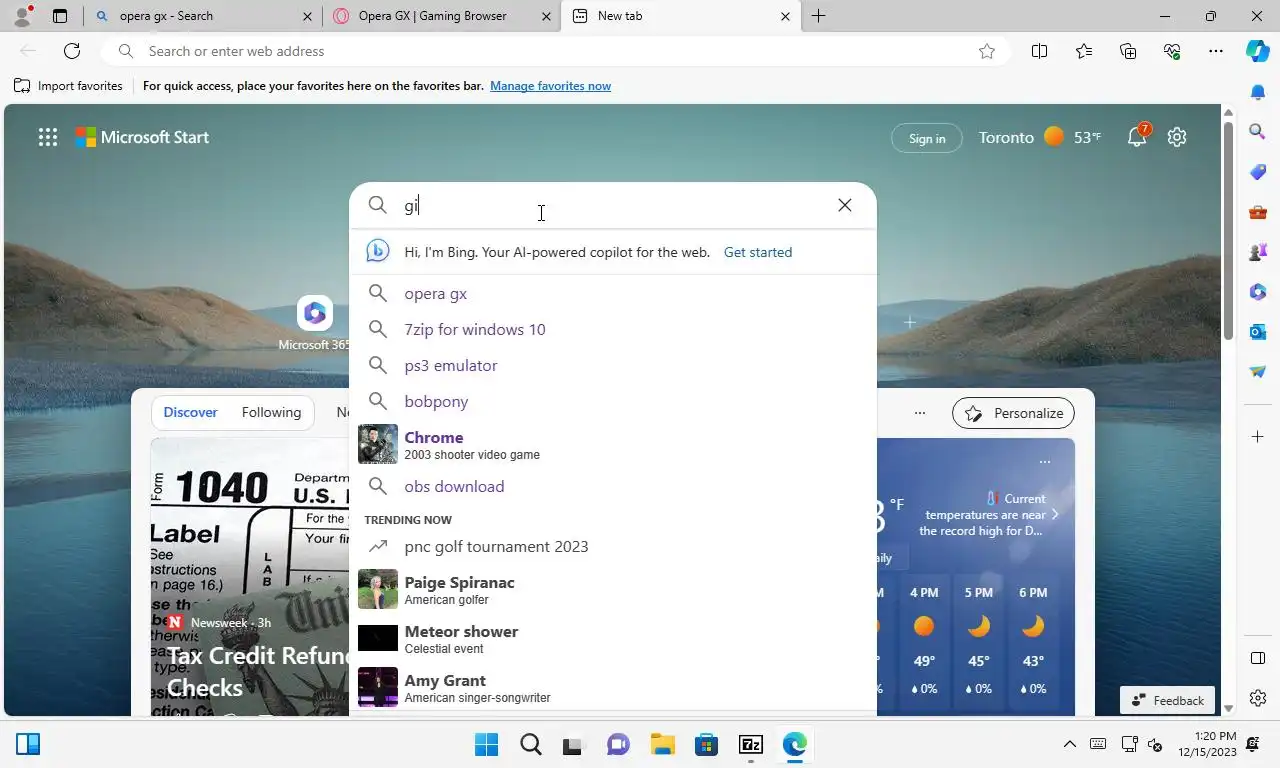
Task: Select trending Amy Grant
Action: click(613, 688)
